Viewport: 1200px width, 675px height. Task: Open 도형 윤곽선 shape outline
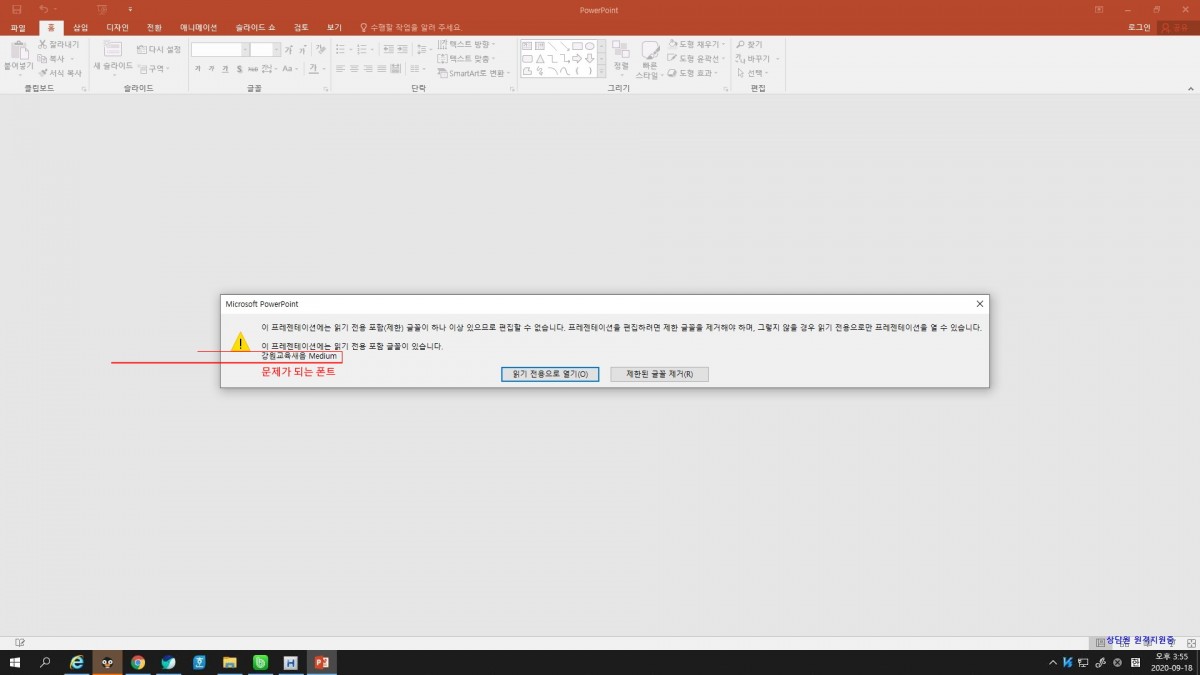696,58
